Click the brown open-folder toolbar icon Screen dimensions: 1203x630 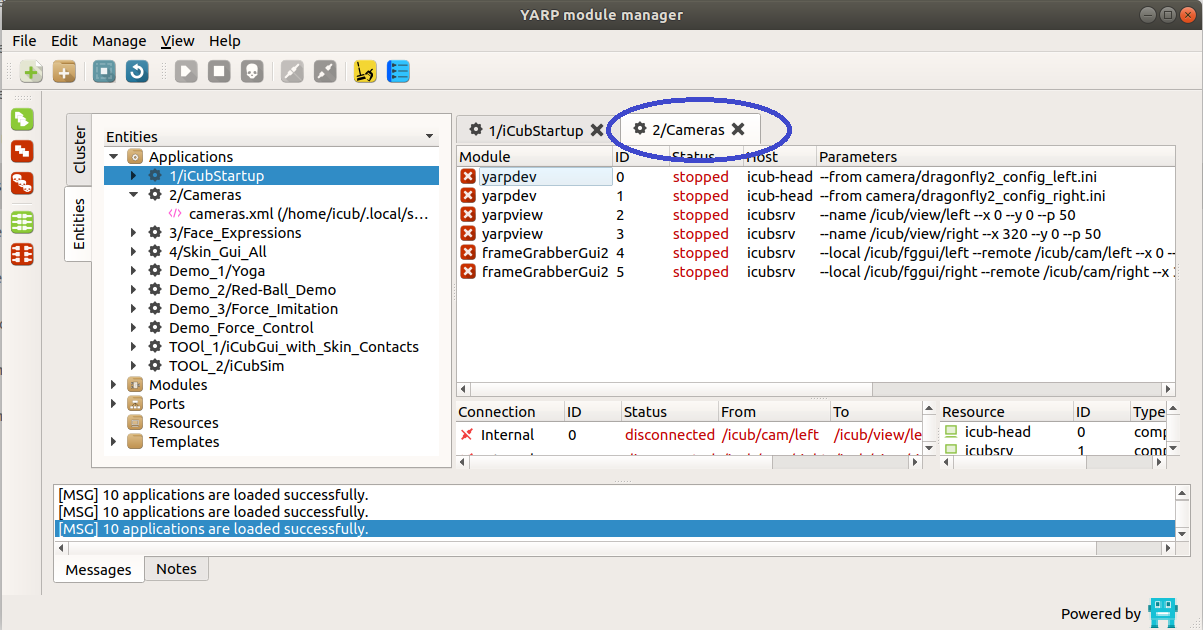pyautogui.click(x=64, y=72)
